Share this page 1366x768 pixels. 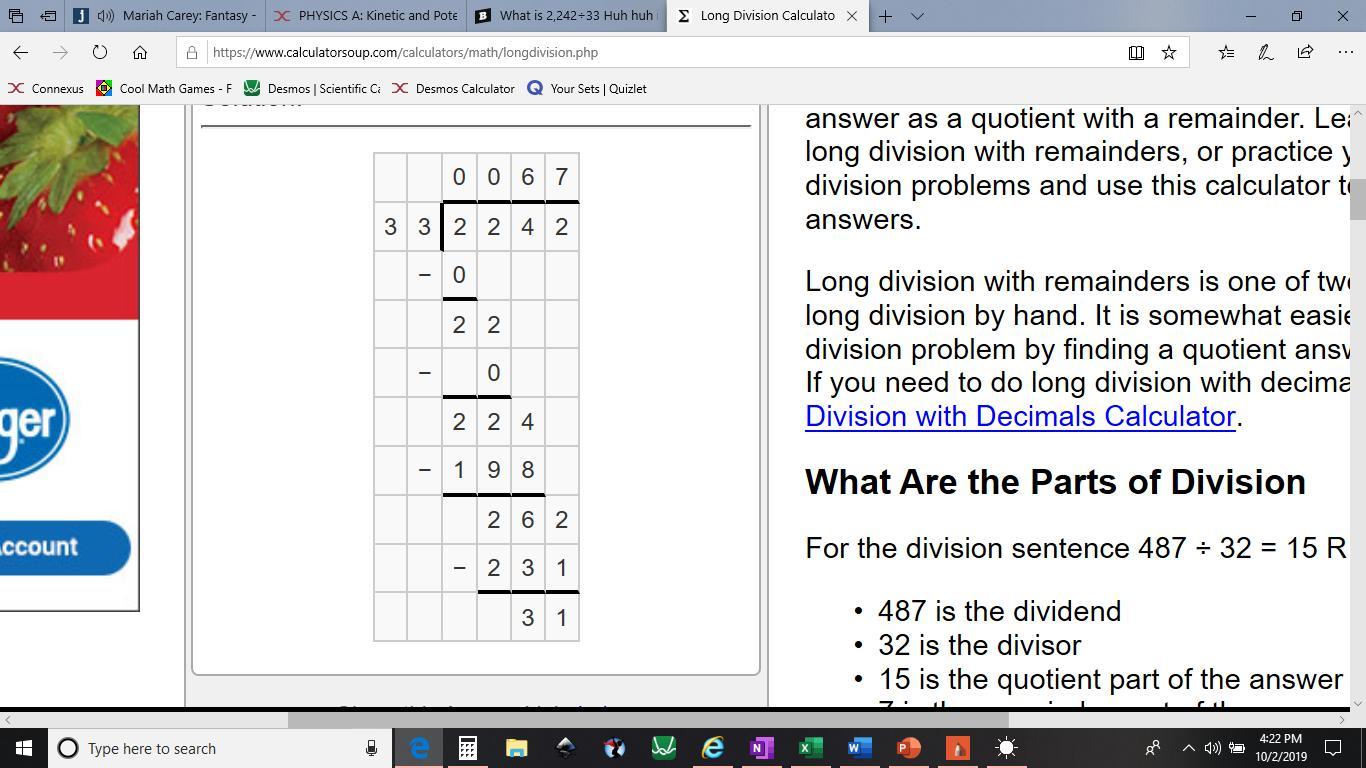pos(1305,52)
